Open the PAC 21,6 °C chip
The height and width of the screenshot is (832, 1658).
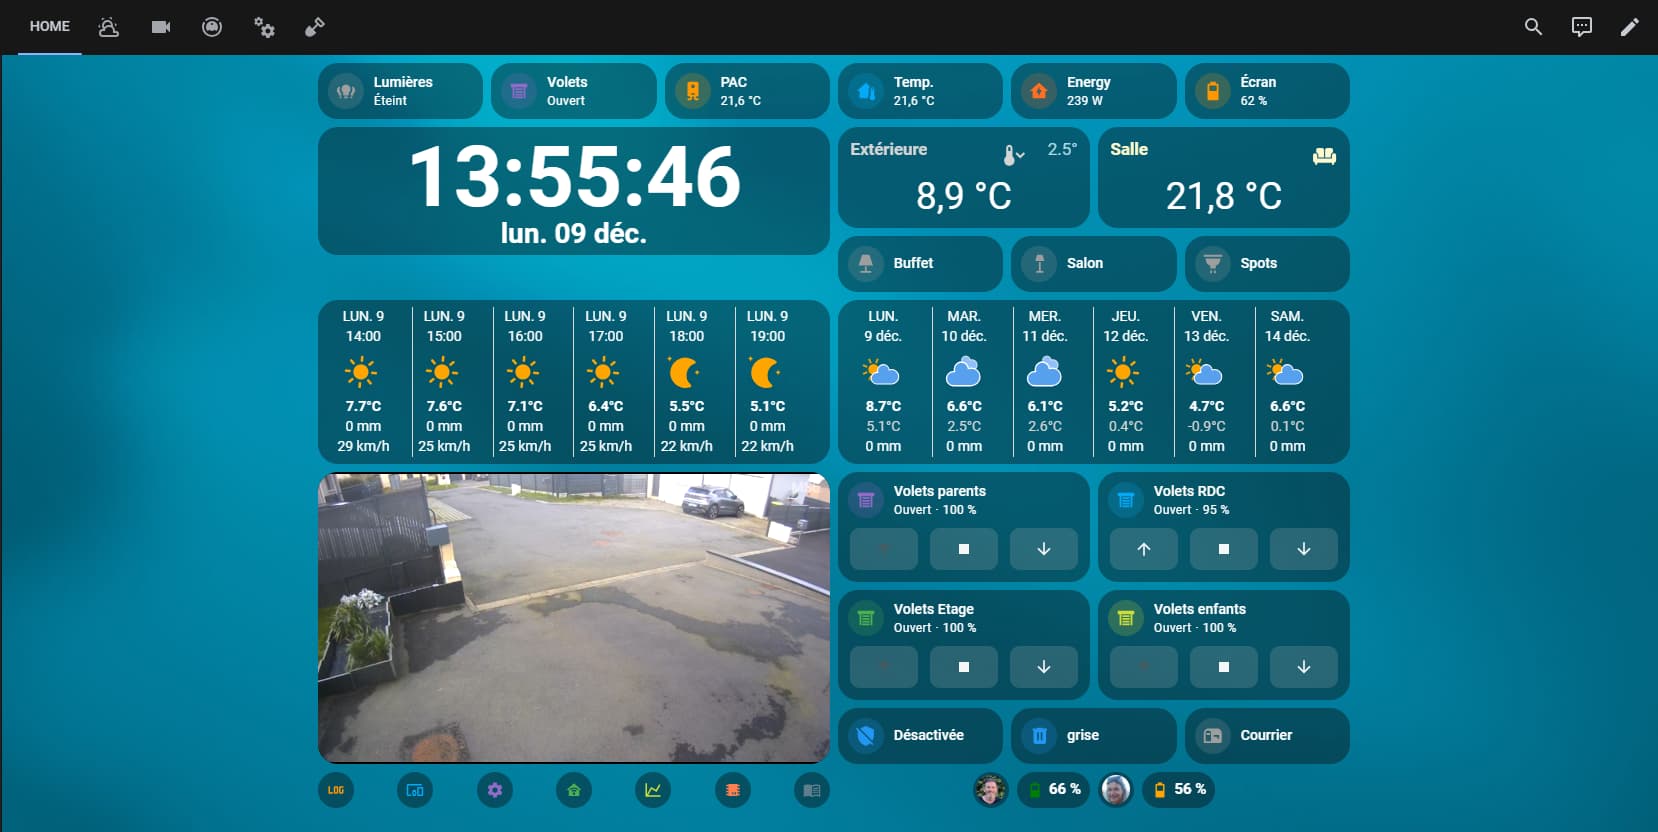click(747, 91)
